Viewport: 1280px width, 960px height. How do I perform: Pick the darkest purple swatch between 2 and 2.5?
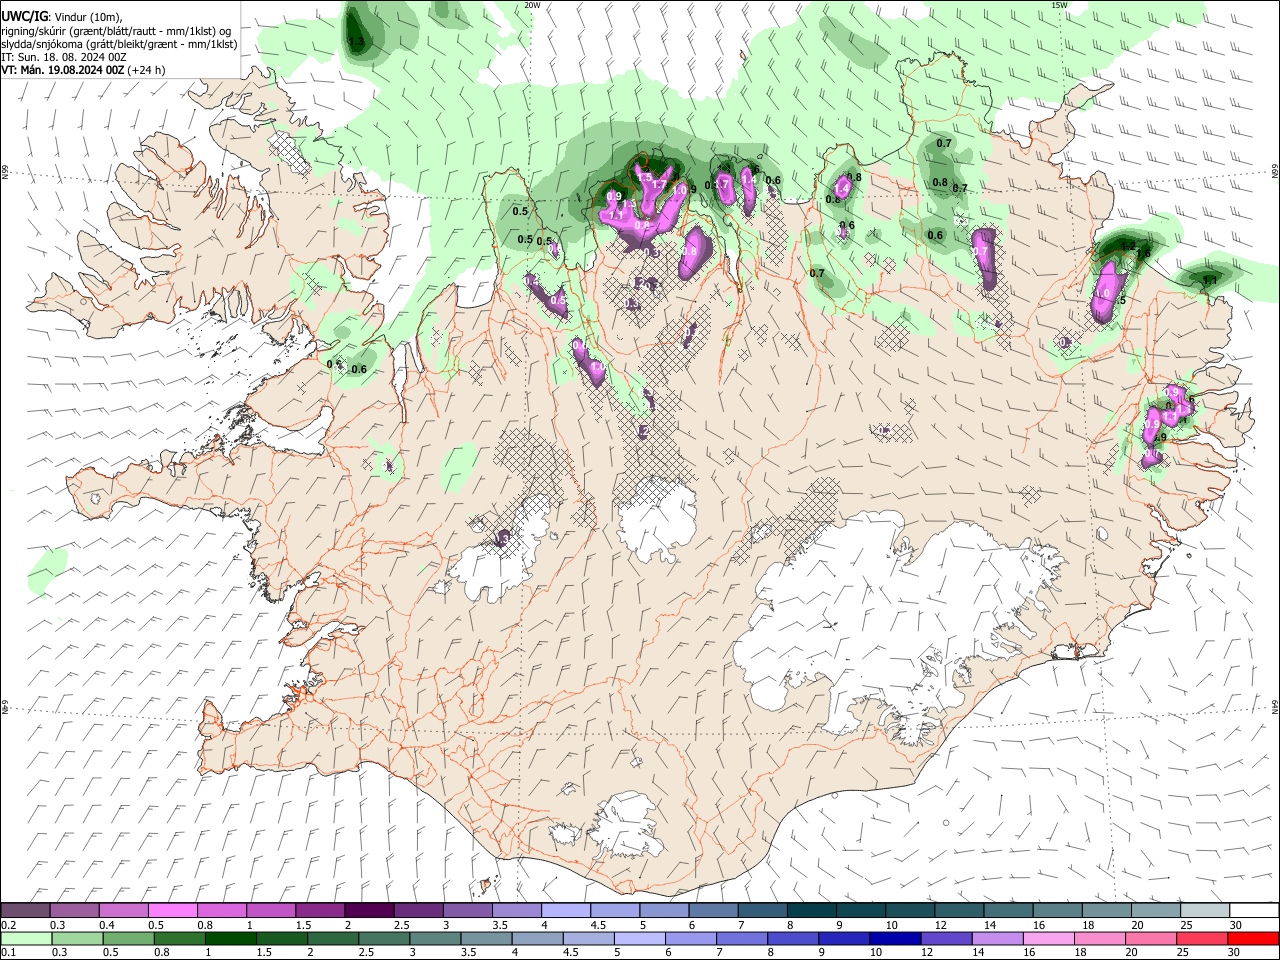click(369, 910)
